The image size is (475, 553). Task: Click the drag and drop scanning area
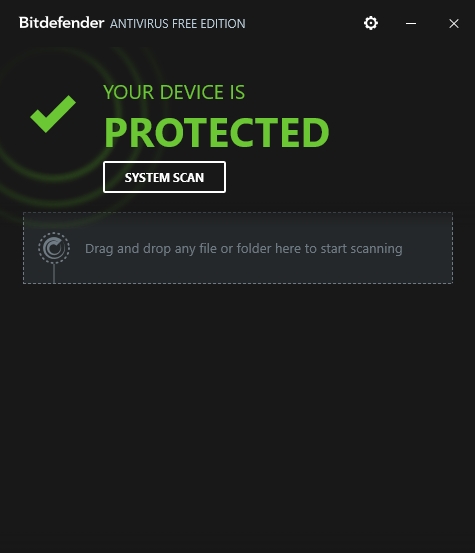[x=238, y=248]
